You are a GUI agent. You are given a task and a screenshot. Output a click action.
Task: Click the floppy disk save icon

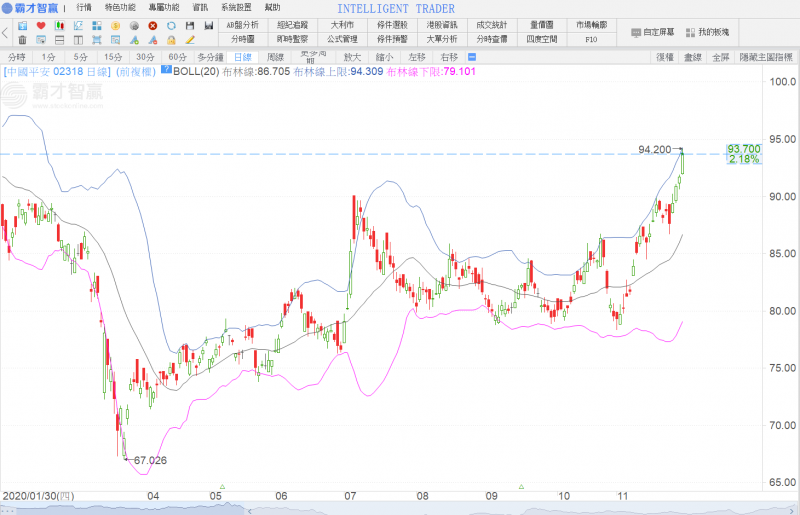pyautogui.click(x=190, y=25)
